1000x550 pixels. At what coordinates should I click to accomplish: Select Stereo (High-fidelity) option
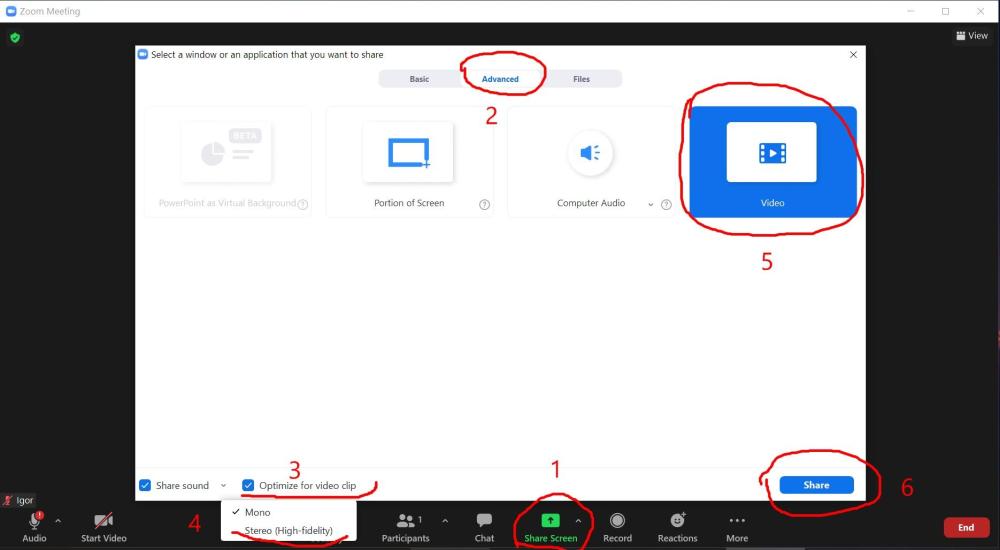[x=288, y=531]
